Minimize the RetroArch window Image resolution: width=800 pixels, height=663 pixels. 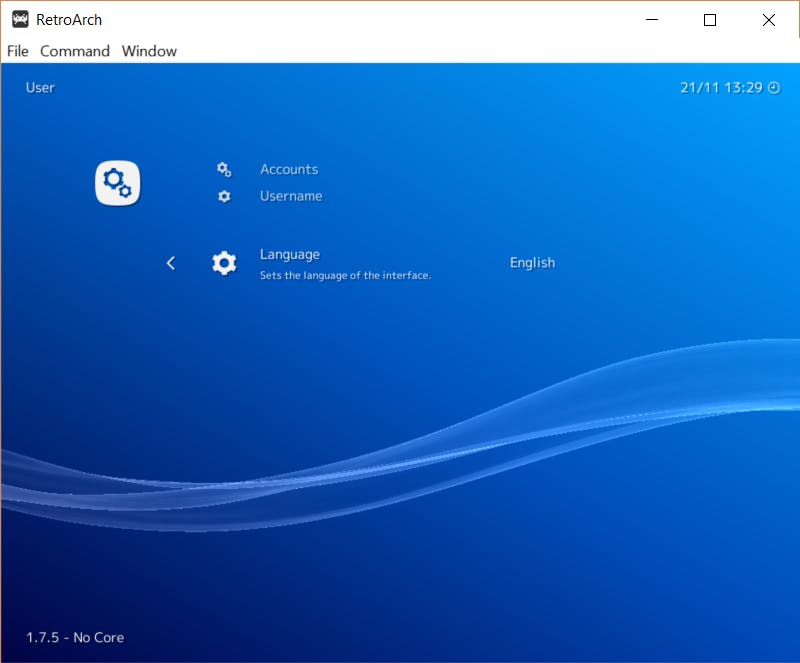pyautogui.click(x=652, y=20)
